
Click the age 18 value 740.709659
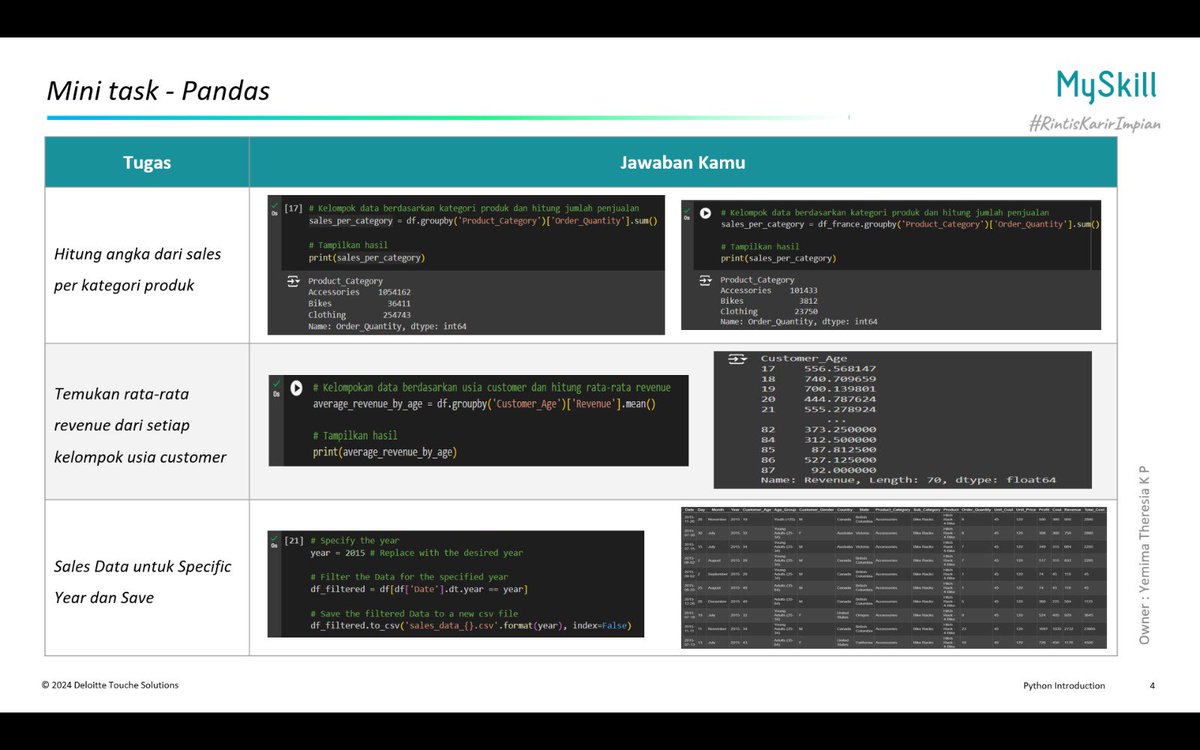click(840, 380)
